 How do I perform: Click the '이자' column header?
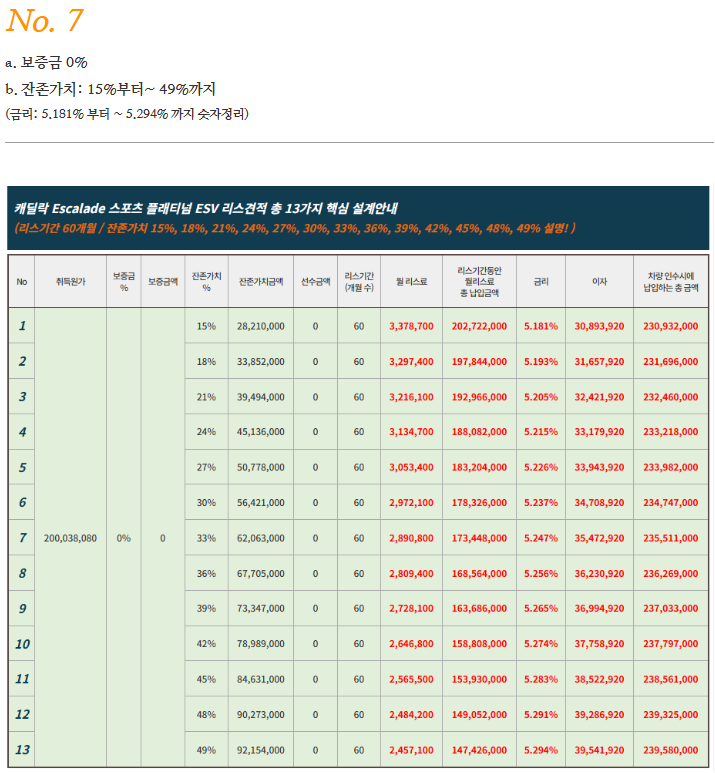(x=599, y=281)
